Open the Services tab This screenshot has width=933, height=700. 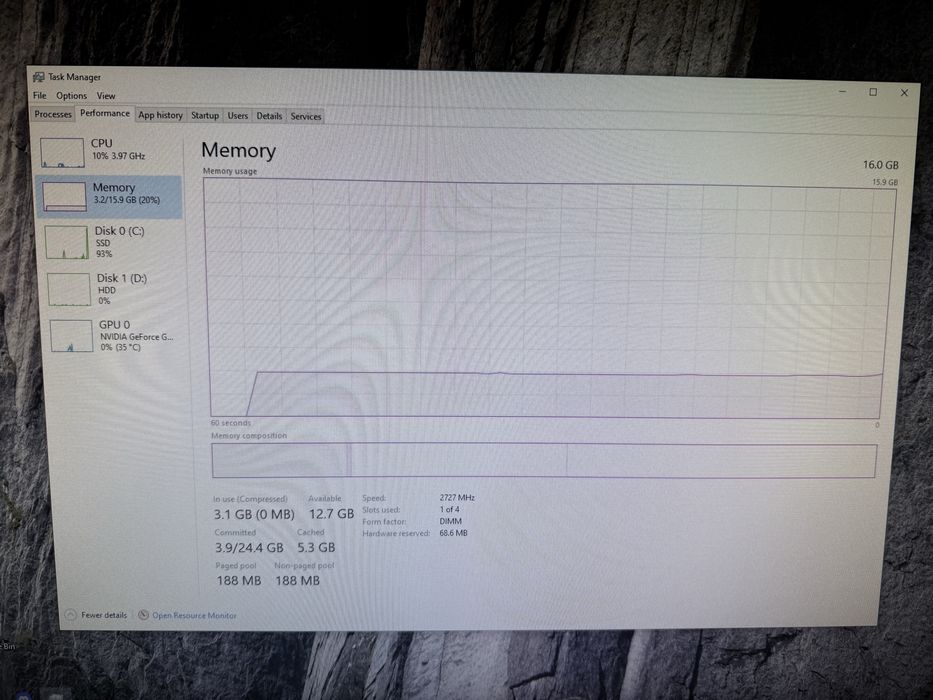click(306, 117)
